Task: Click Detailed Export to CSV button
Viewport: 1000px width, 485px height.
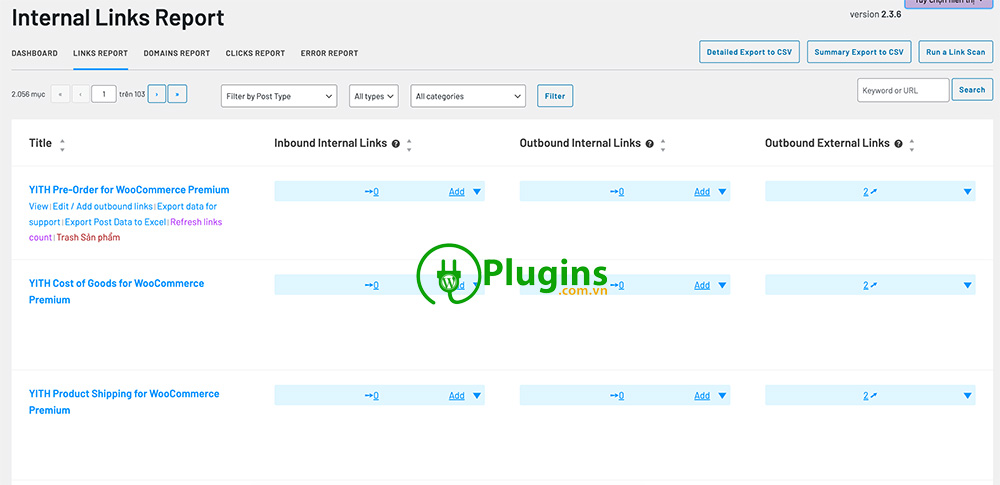Action: coord(749,52)
